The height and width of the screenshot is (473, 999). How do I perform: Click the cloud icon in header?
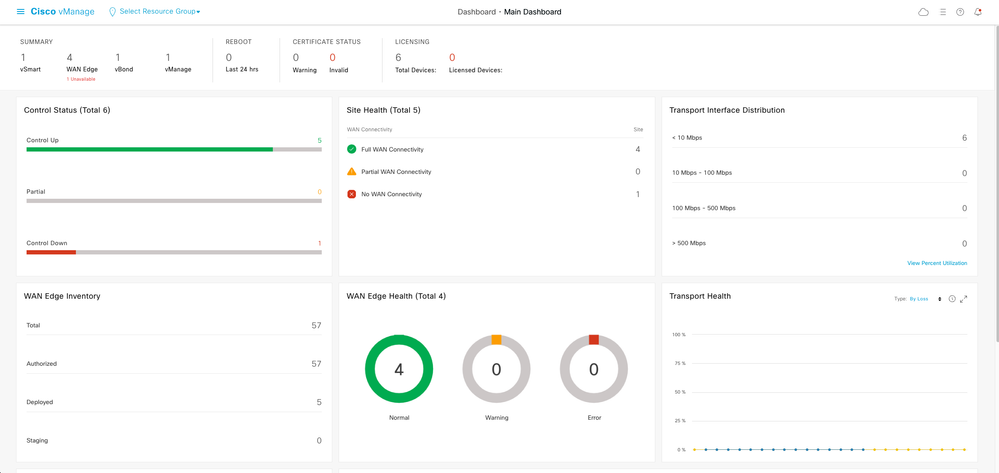923,12
